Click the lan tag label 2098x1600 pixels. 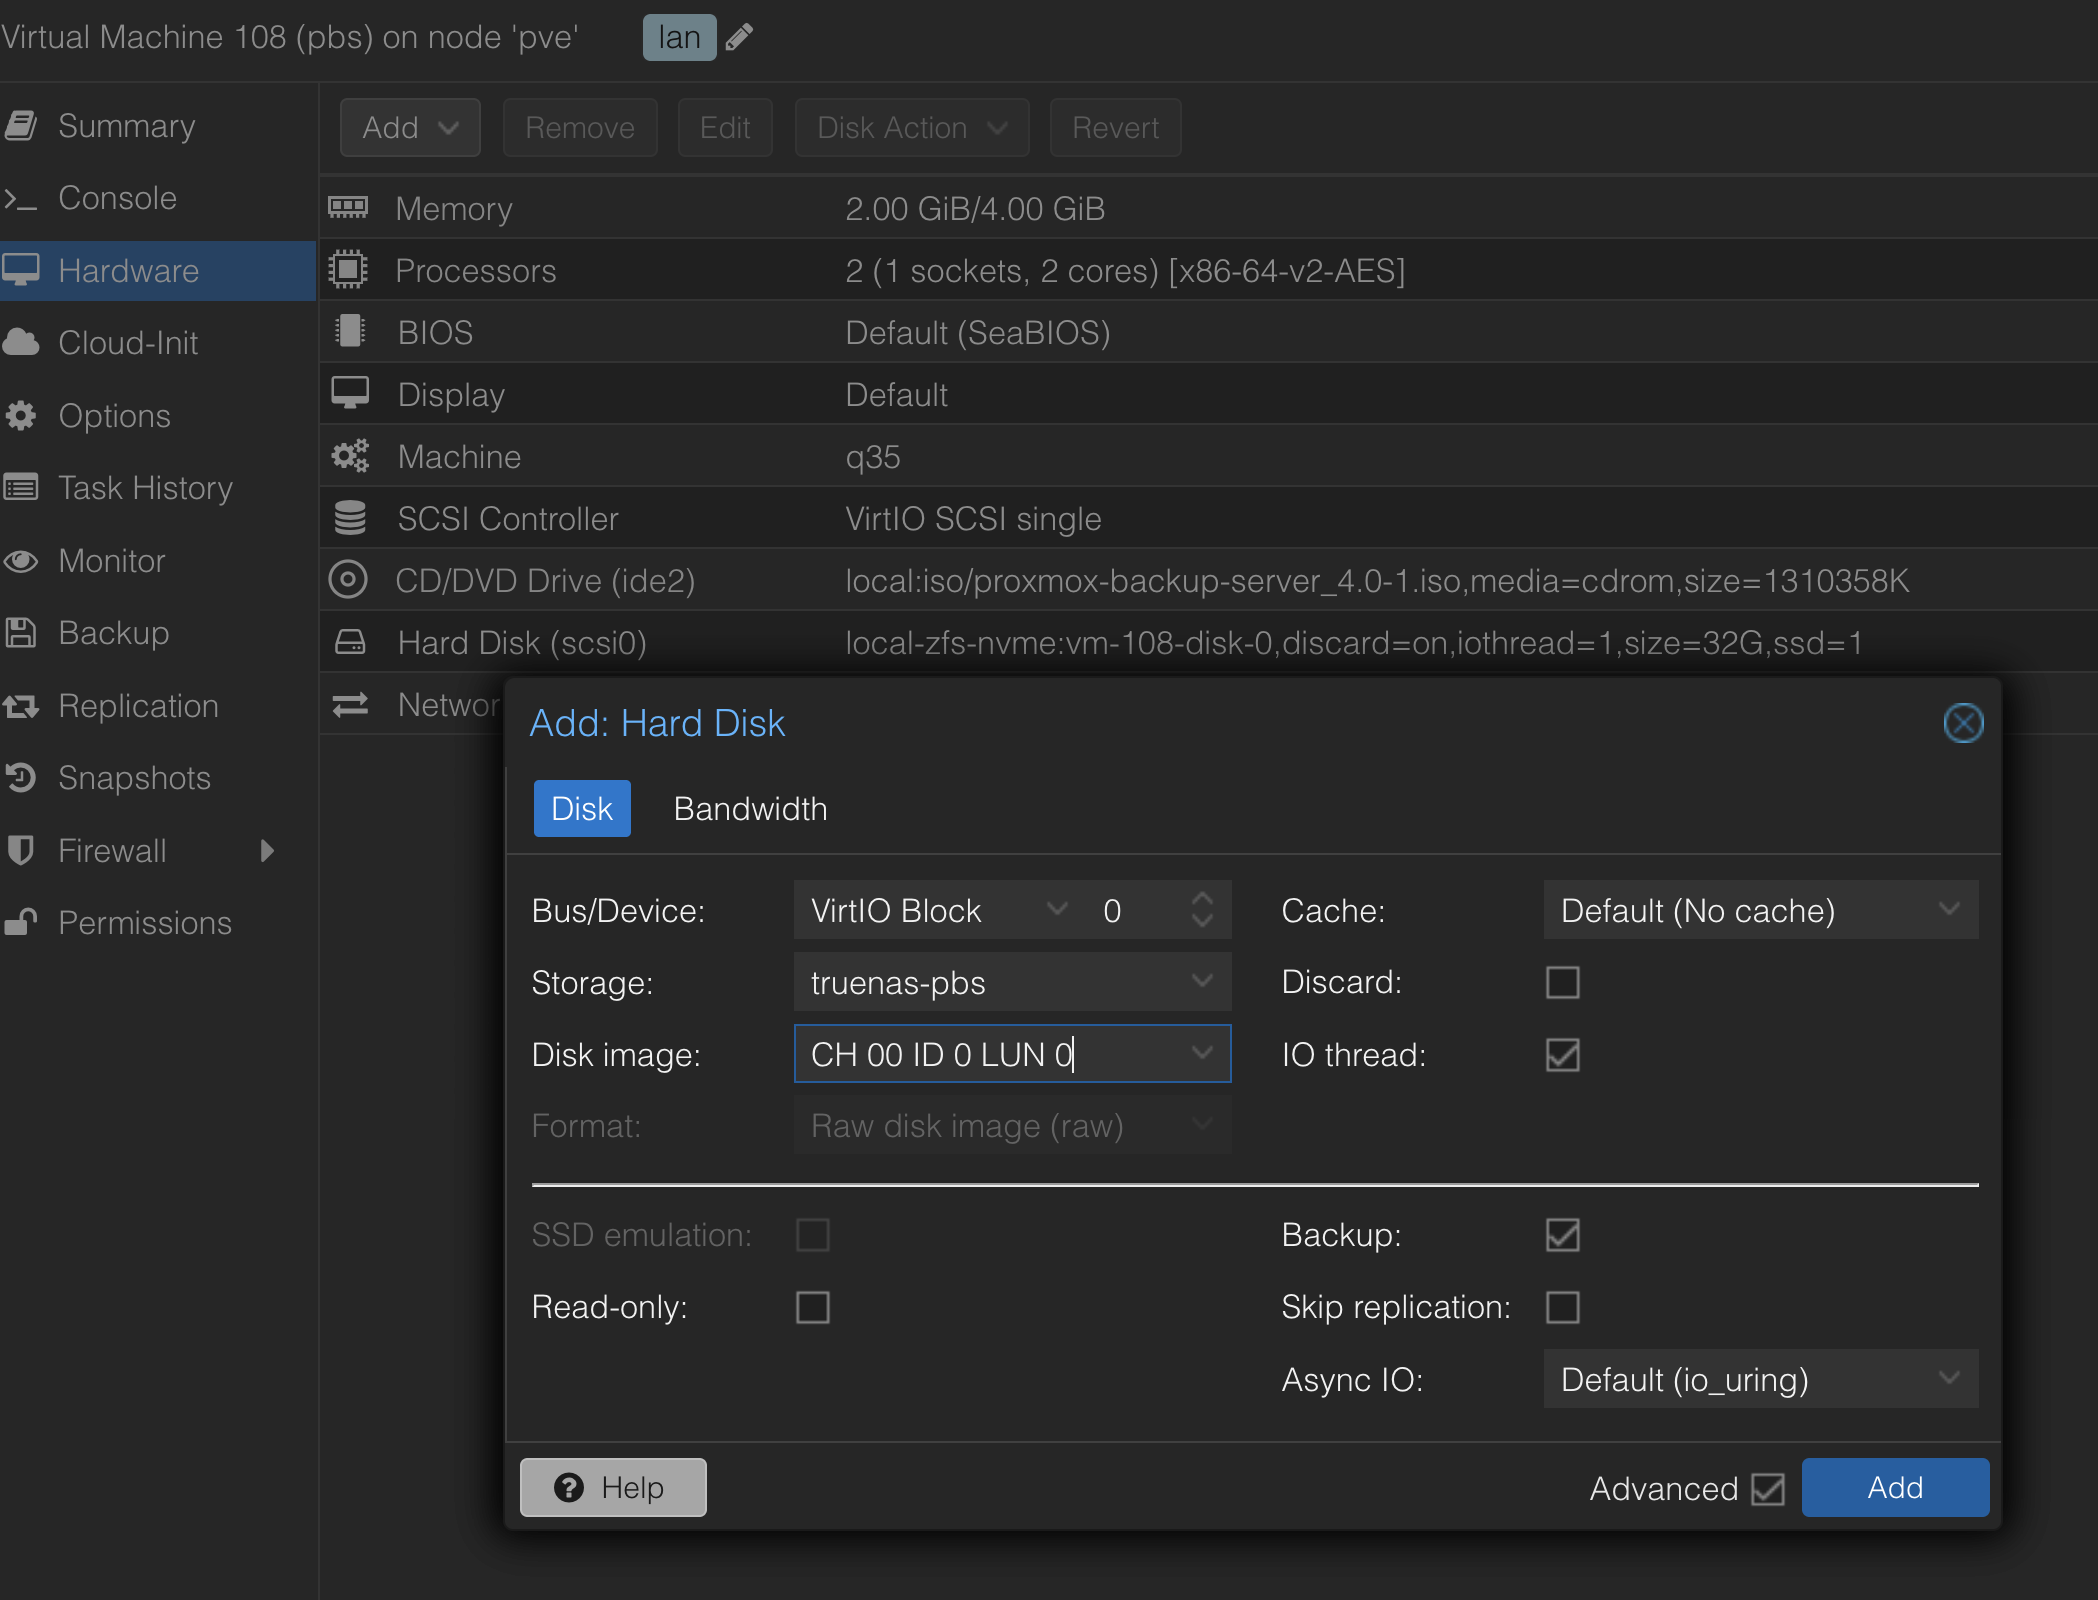[x=679, y=38]
